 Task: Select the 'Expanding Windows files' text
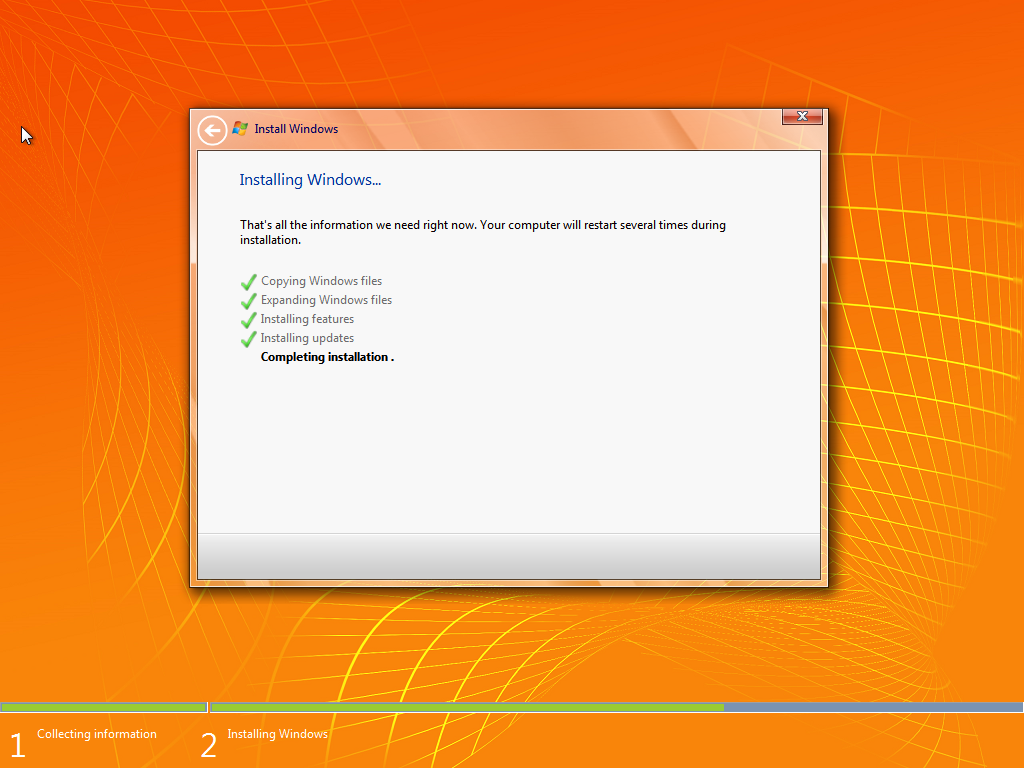pyautogui.click(x=327, y=300)
